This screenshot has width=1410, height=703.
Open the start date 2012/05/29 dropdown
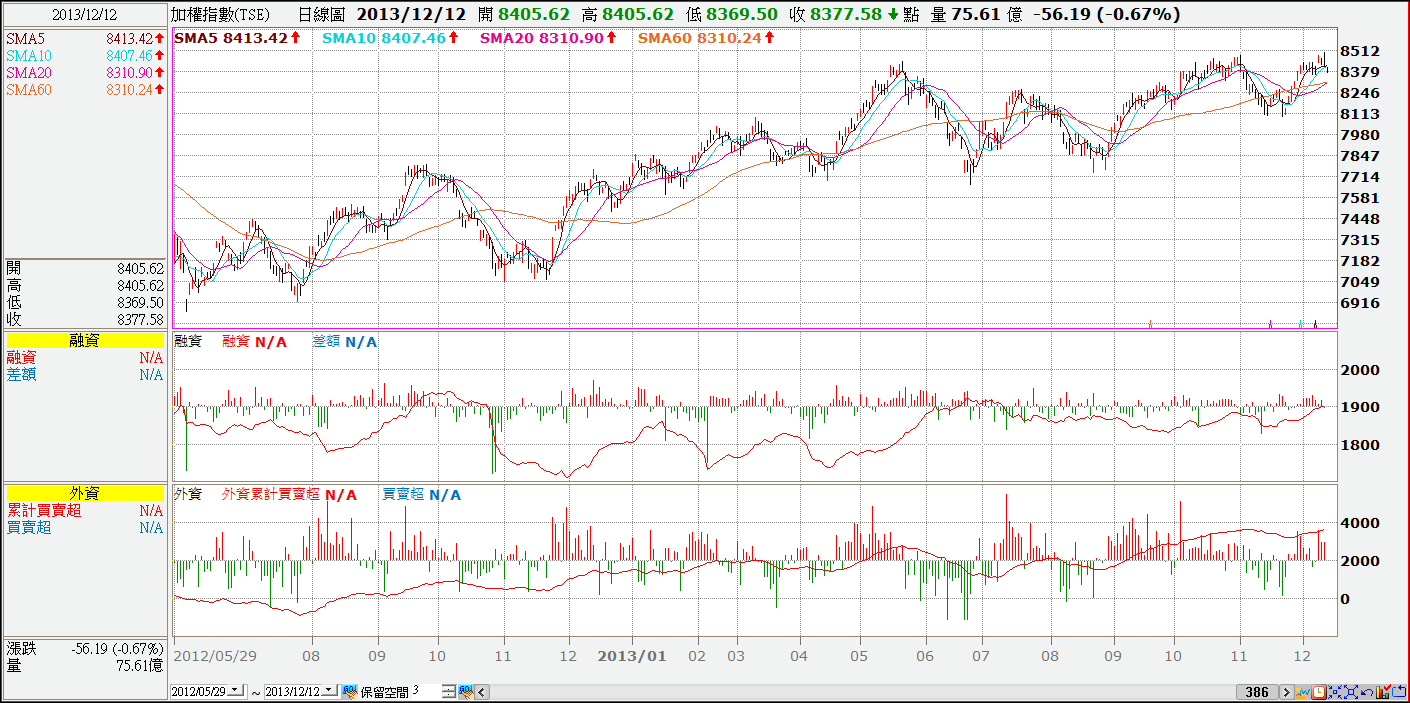[235, 691]
